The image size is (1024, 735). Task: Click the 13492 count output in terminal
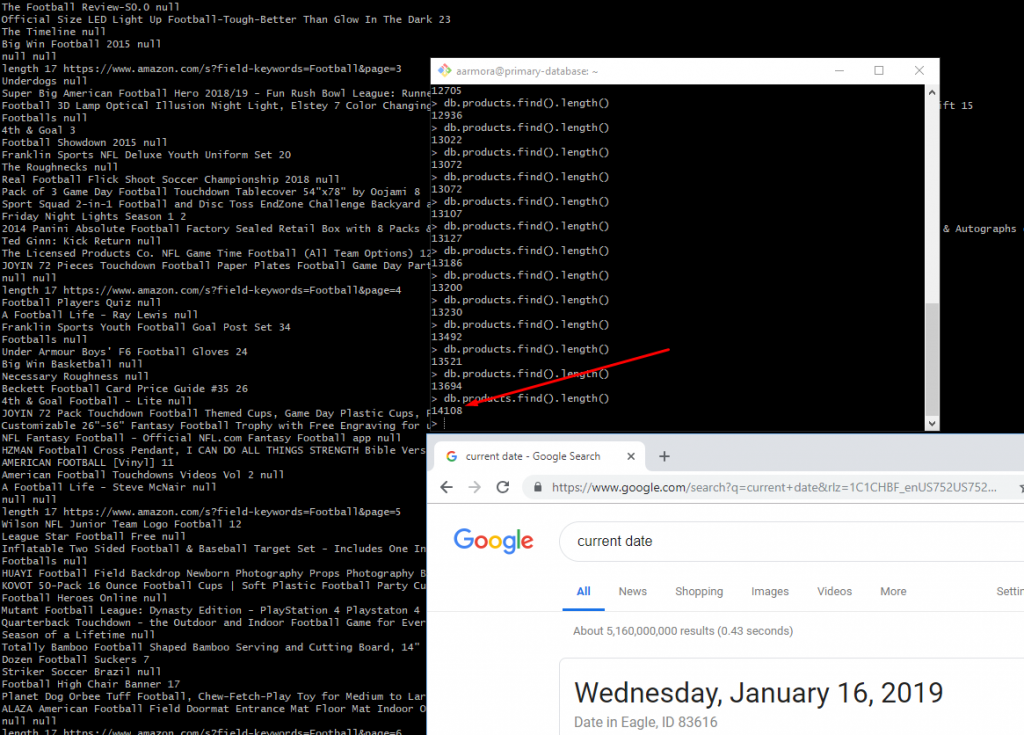447,337
